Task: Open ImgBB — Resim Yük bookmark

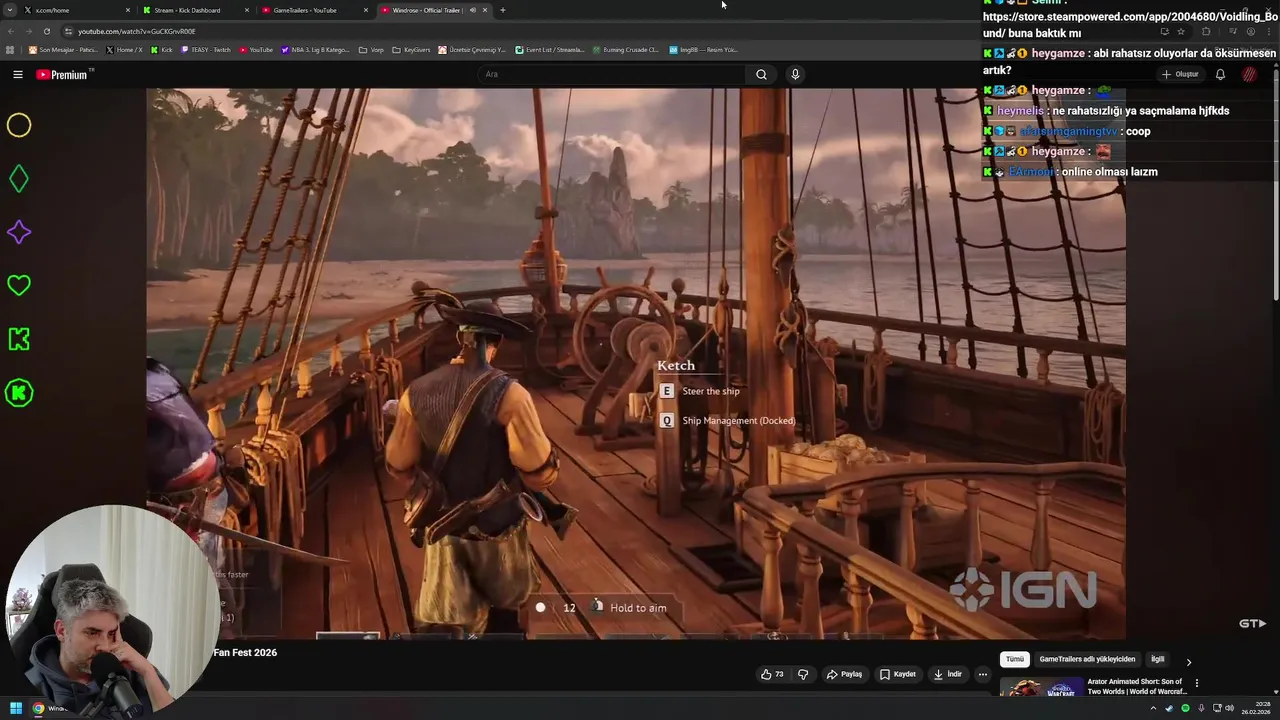Action: [703, 49]
